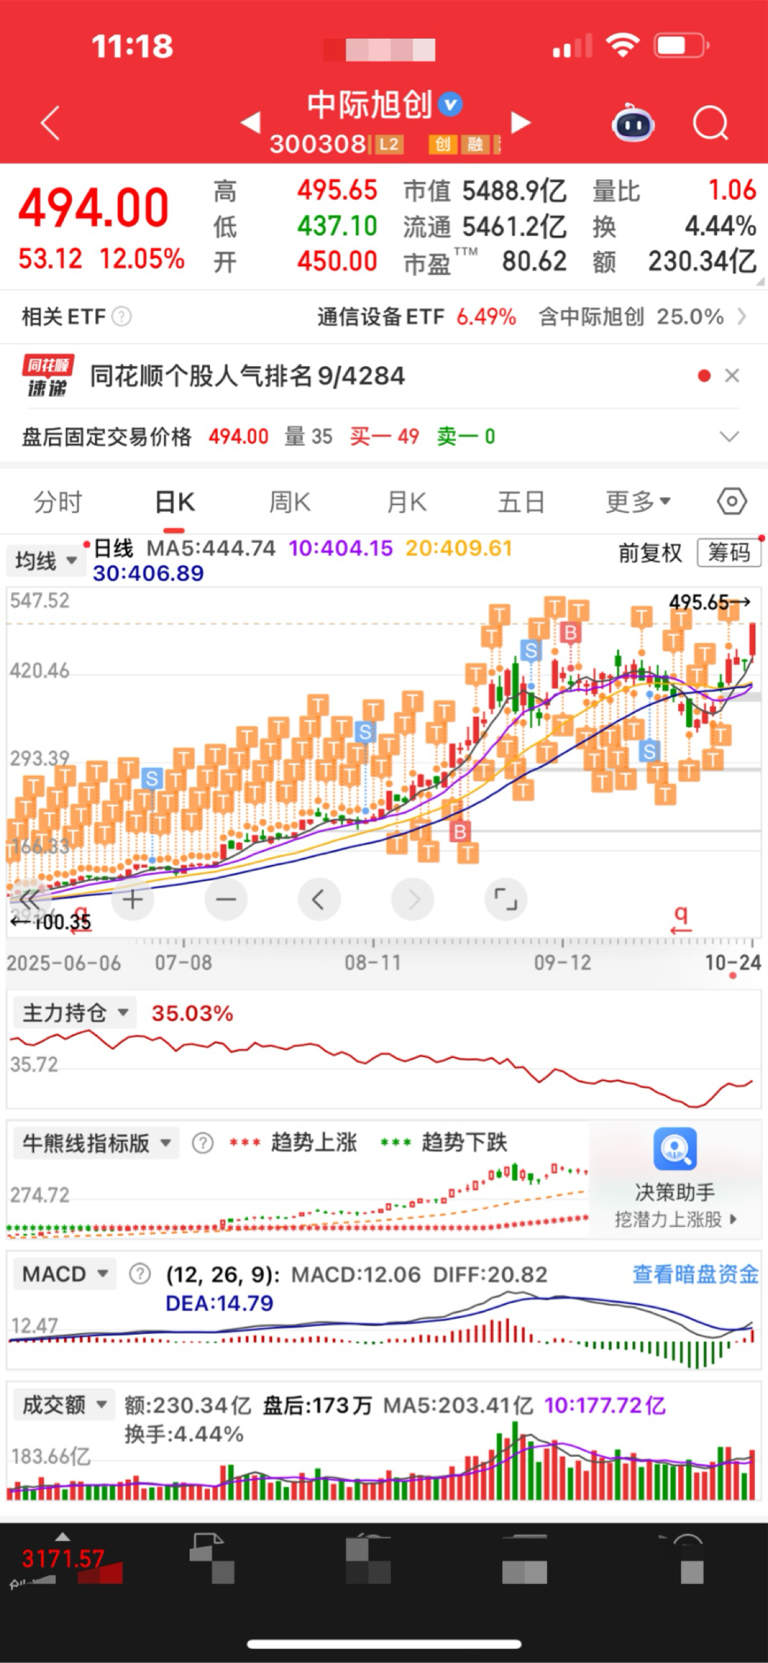Switch to previous stock with left triangle
768x1663 pixels.
pyautogui.click(x=251, y=122)
